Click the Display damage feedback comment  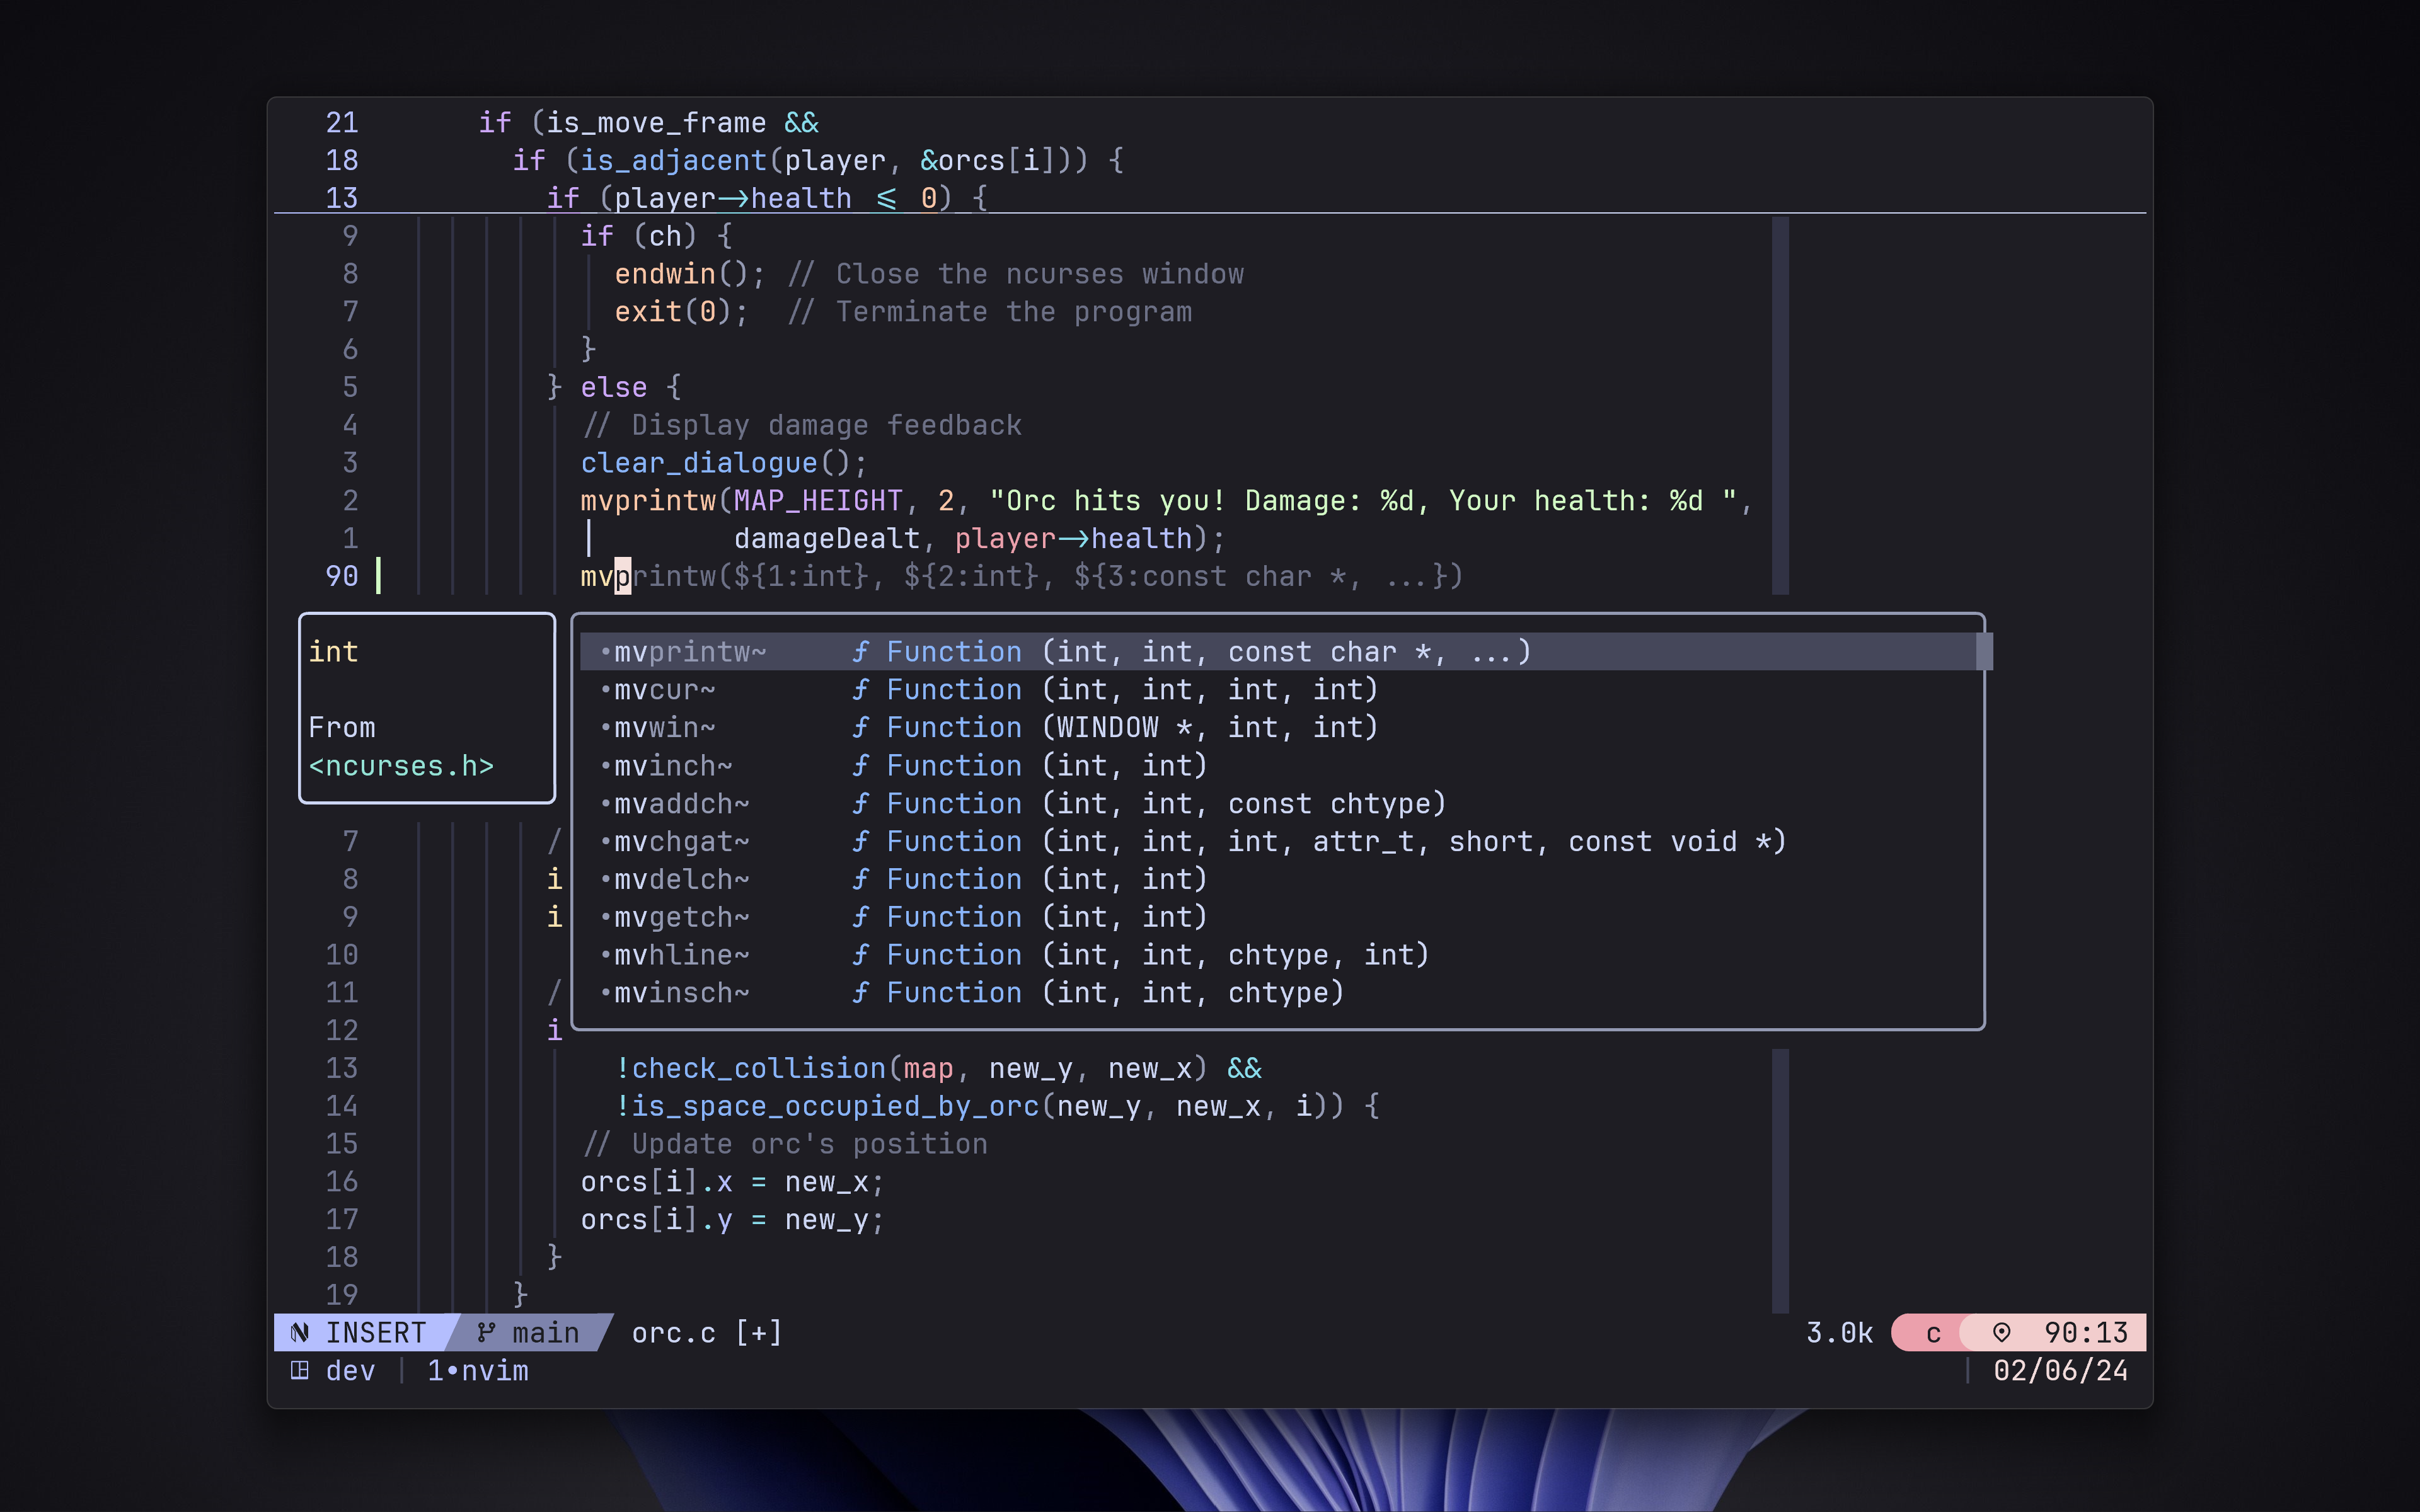click(801, 426)
